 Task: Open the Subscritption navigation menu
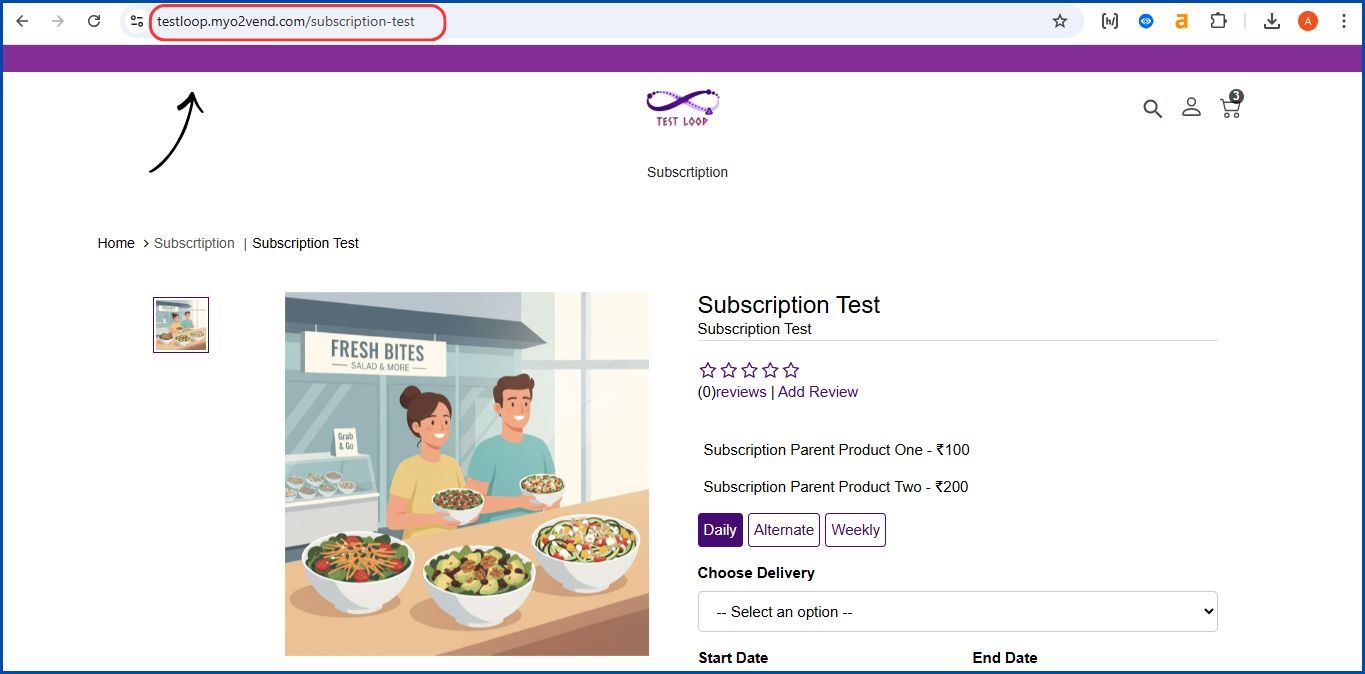(x=687, y=172)
